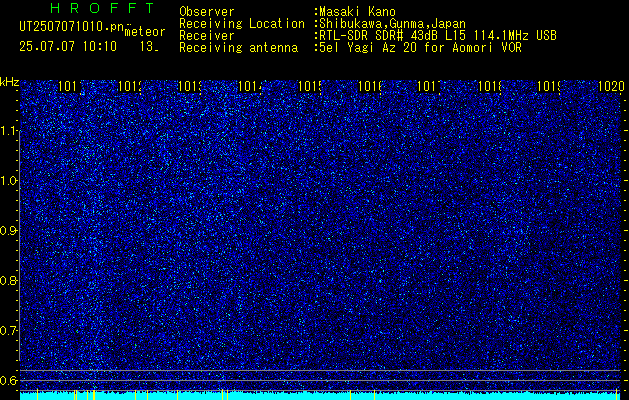This screenshot has width=629, height=400.
Task: Click the 1019 time marker
Action: coord(549,86)
